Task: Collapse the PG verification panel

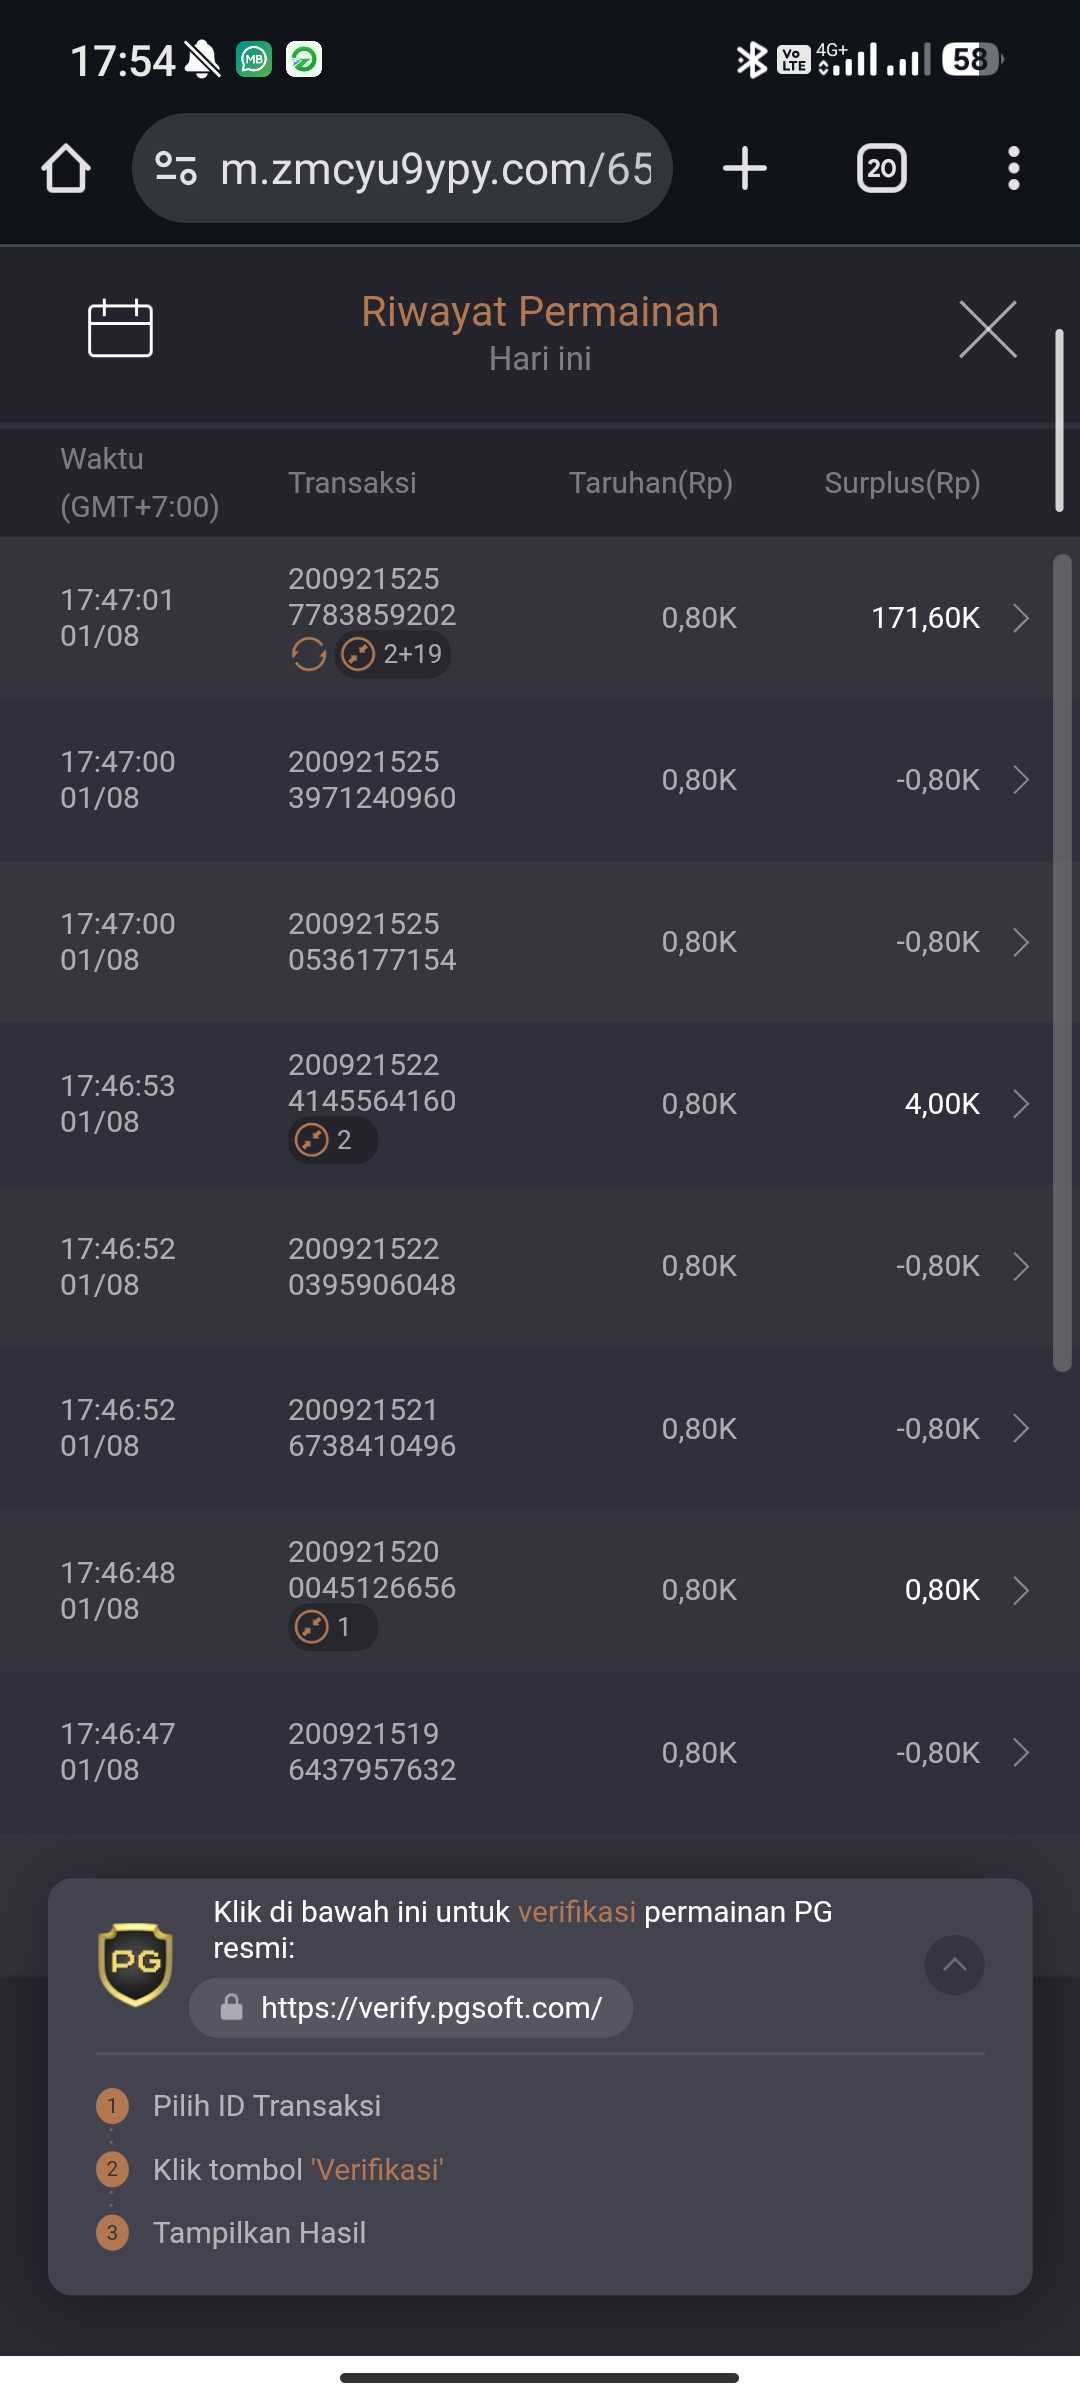Action: click(x=954, y=1965)
